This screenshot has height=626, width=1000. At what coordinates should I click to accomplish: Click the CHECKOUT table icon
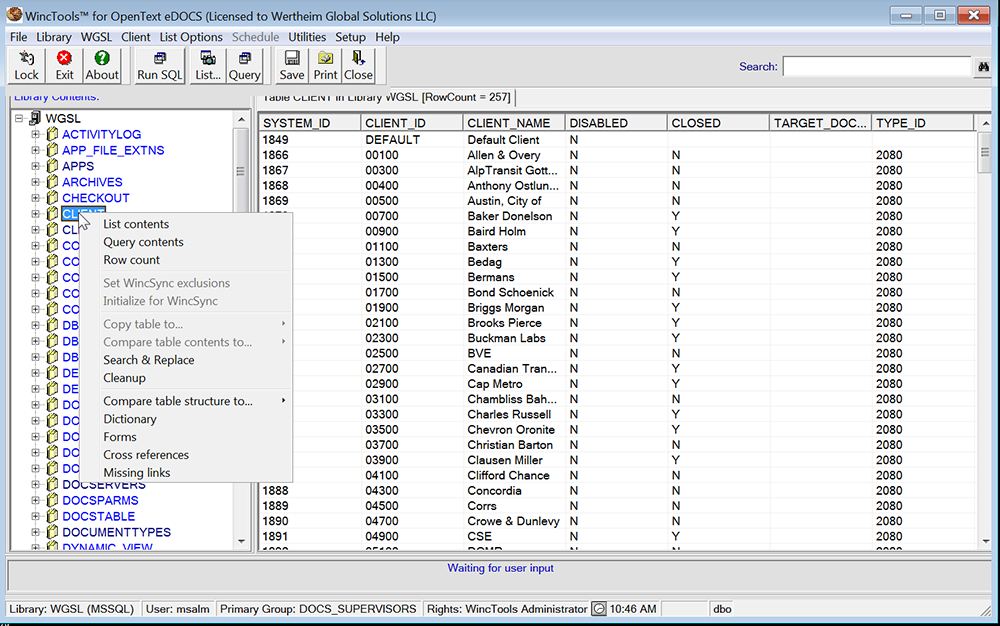(52, 198)
